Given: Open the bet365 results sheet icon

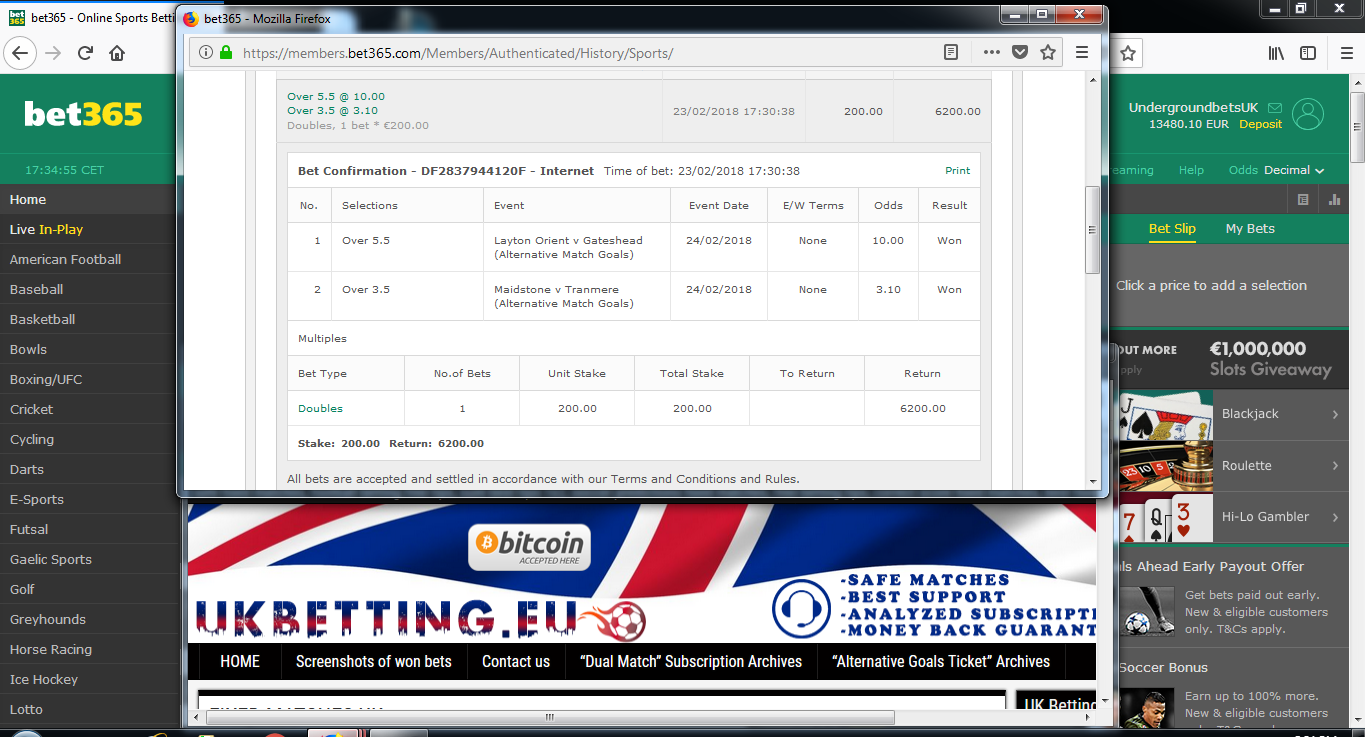Looking at the screenshot, I should [1302, 199].
